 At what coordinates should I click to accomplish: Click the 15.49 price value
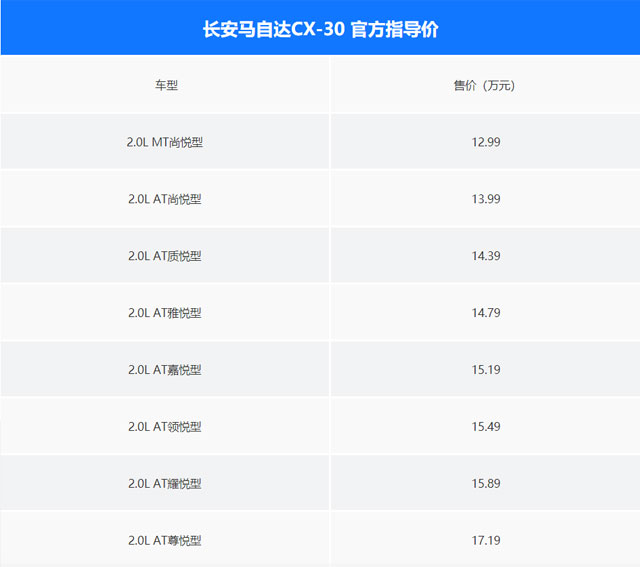pos(486,427)
